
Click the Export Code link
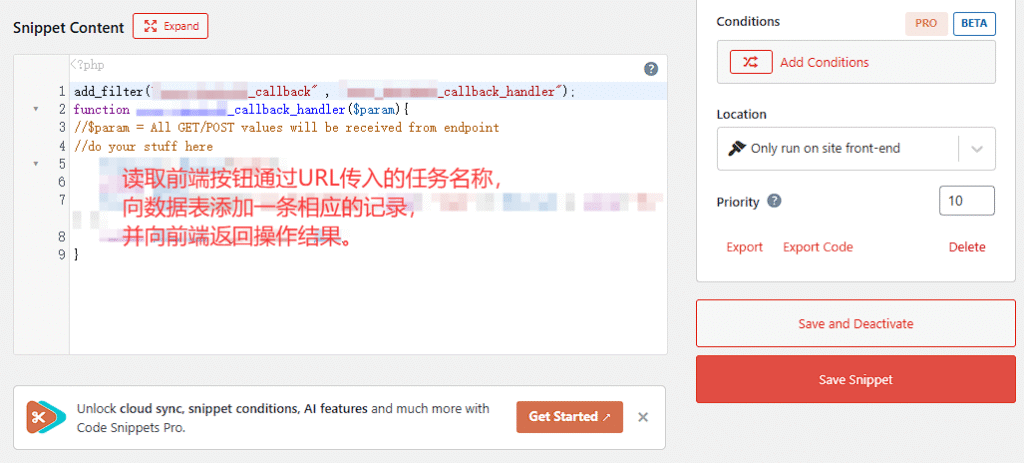[x=817, y=247]
